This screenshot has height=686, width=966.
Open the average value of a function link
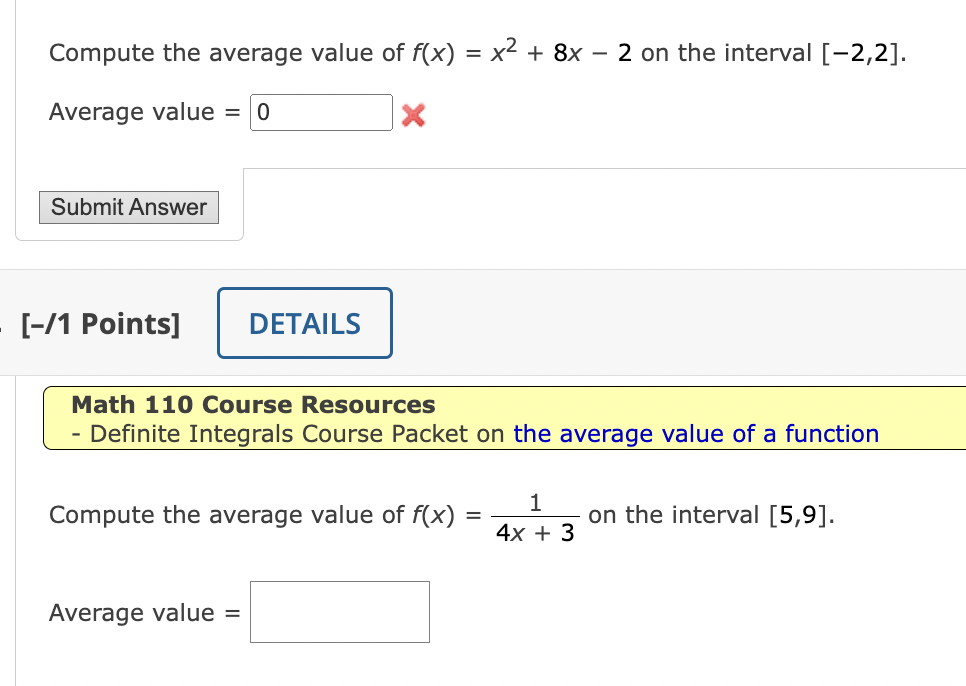point(695,433)
